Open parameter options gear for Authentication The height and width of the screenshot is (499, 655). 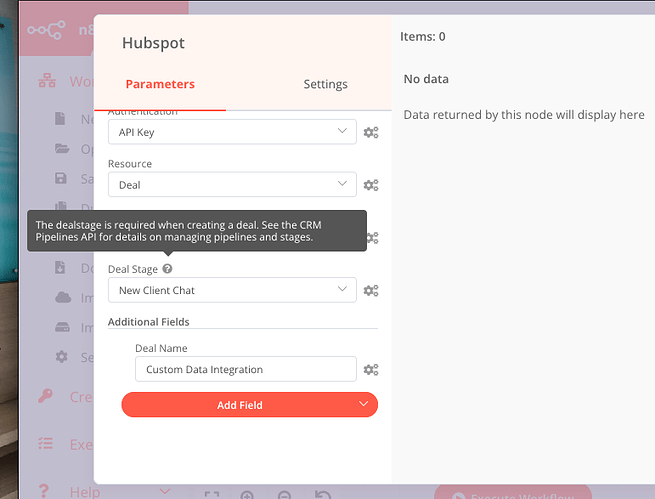click(x=370, y=132)
